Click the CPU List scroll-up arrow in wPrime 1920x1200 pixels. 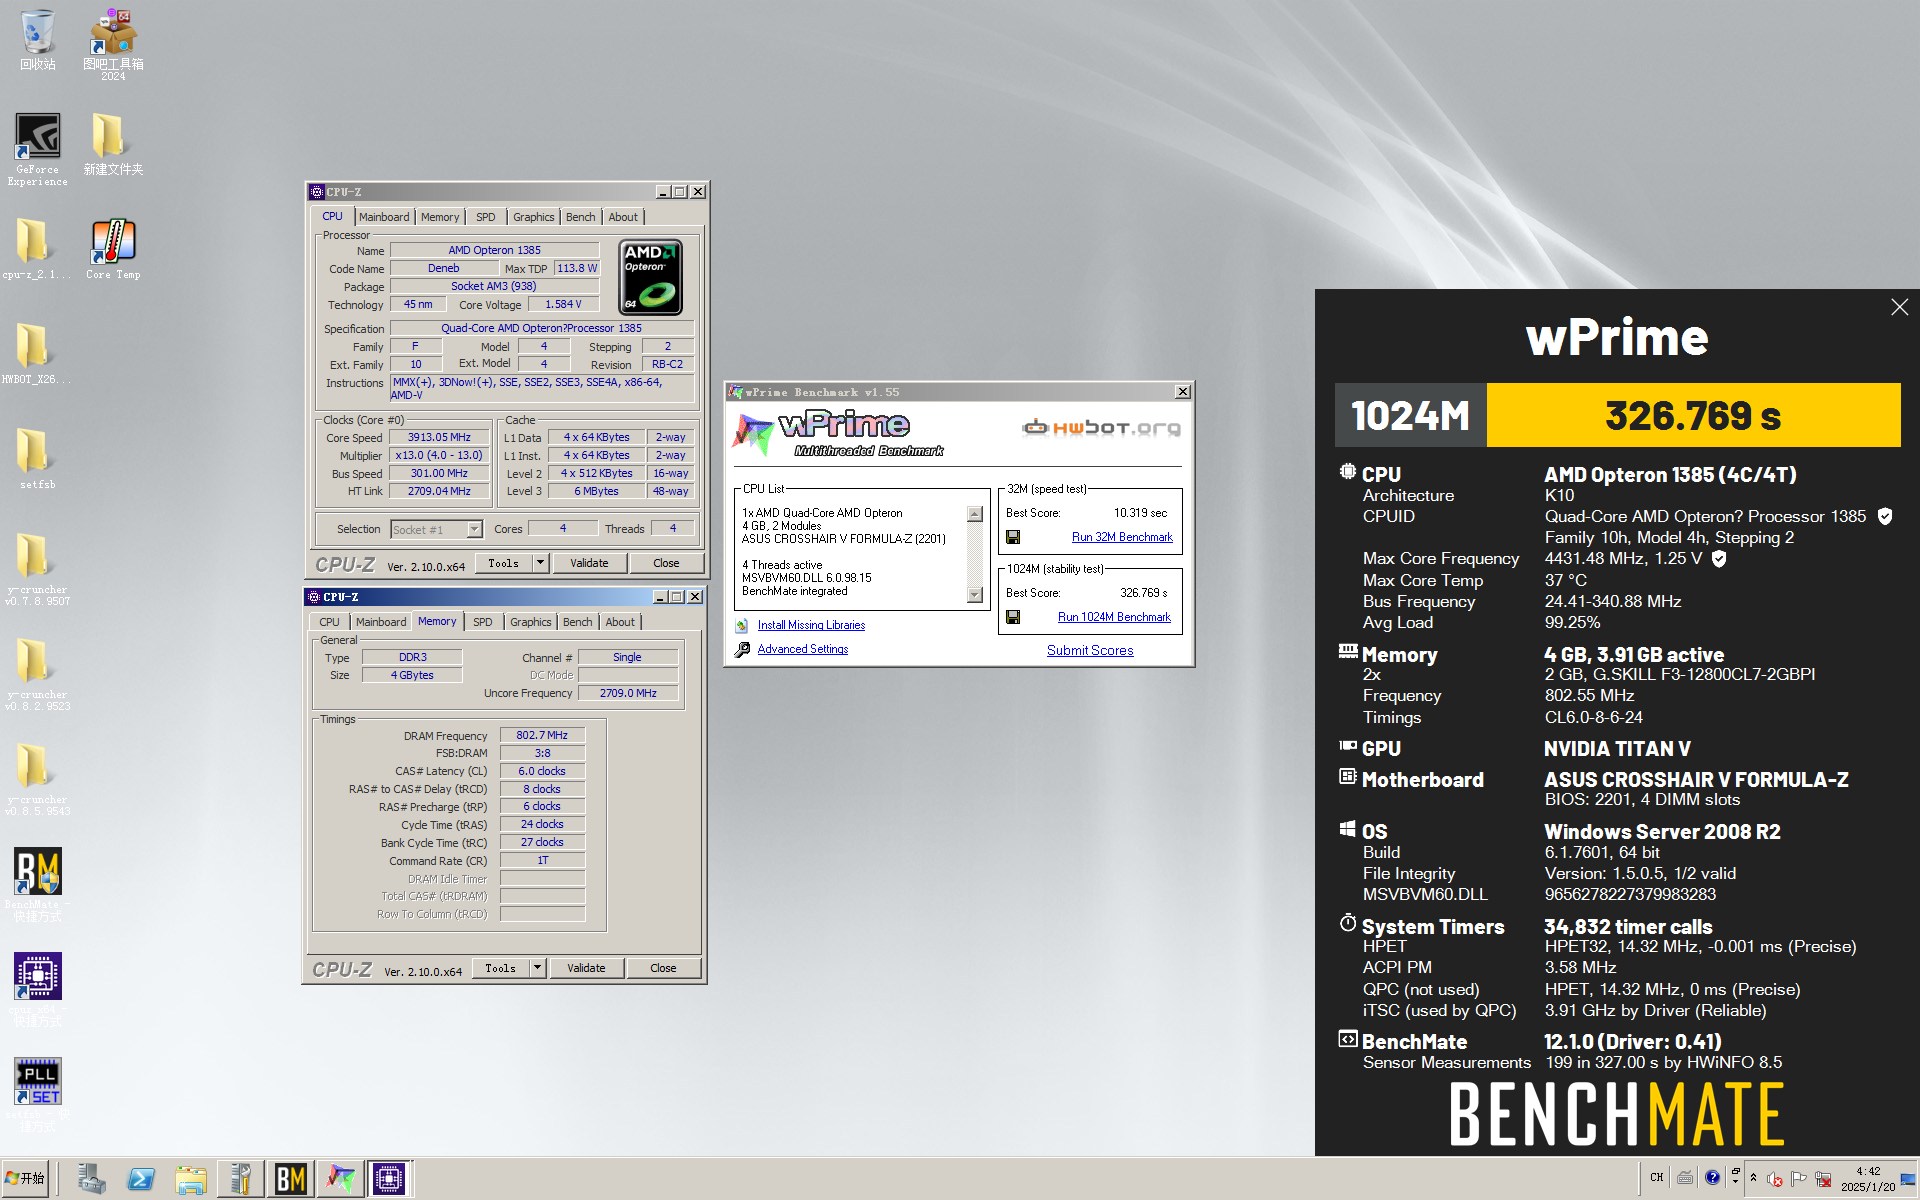(x=975, y=514)
